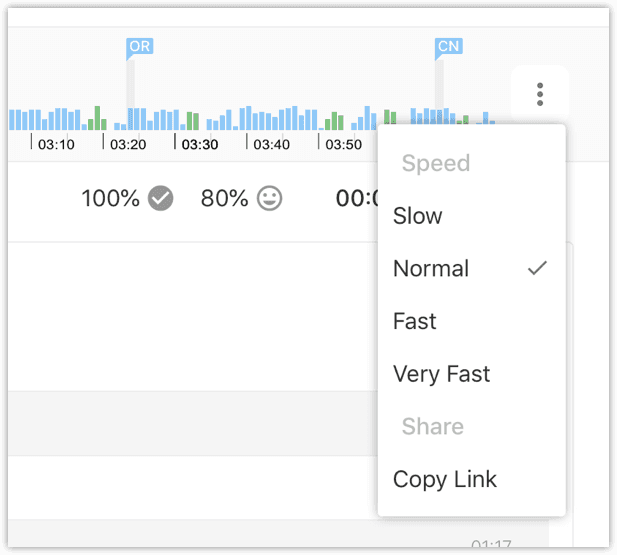The width and height of the screenshot is (617, 555).
Task: Jump to 03:10 on the timeline
Action: [x=56, y=145]
